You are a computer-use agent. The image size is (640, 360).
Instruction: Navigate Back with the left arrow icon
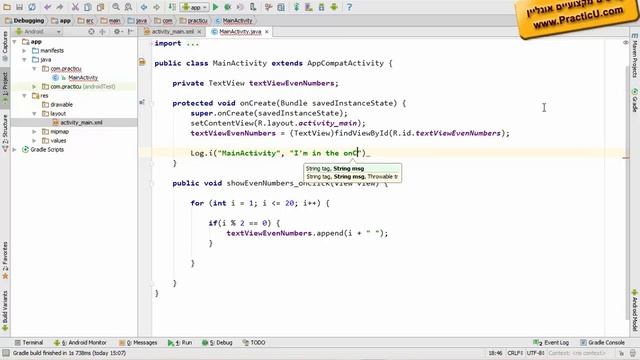click(x=144, y=7)
